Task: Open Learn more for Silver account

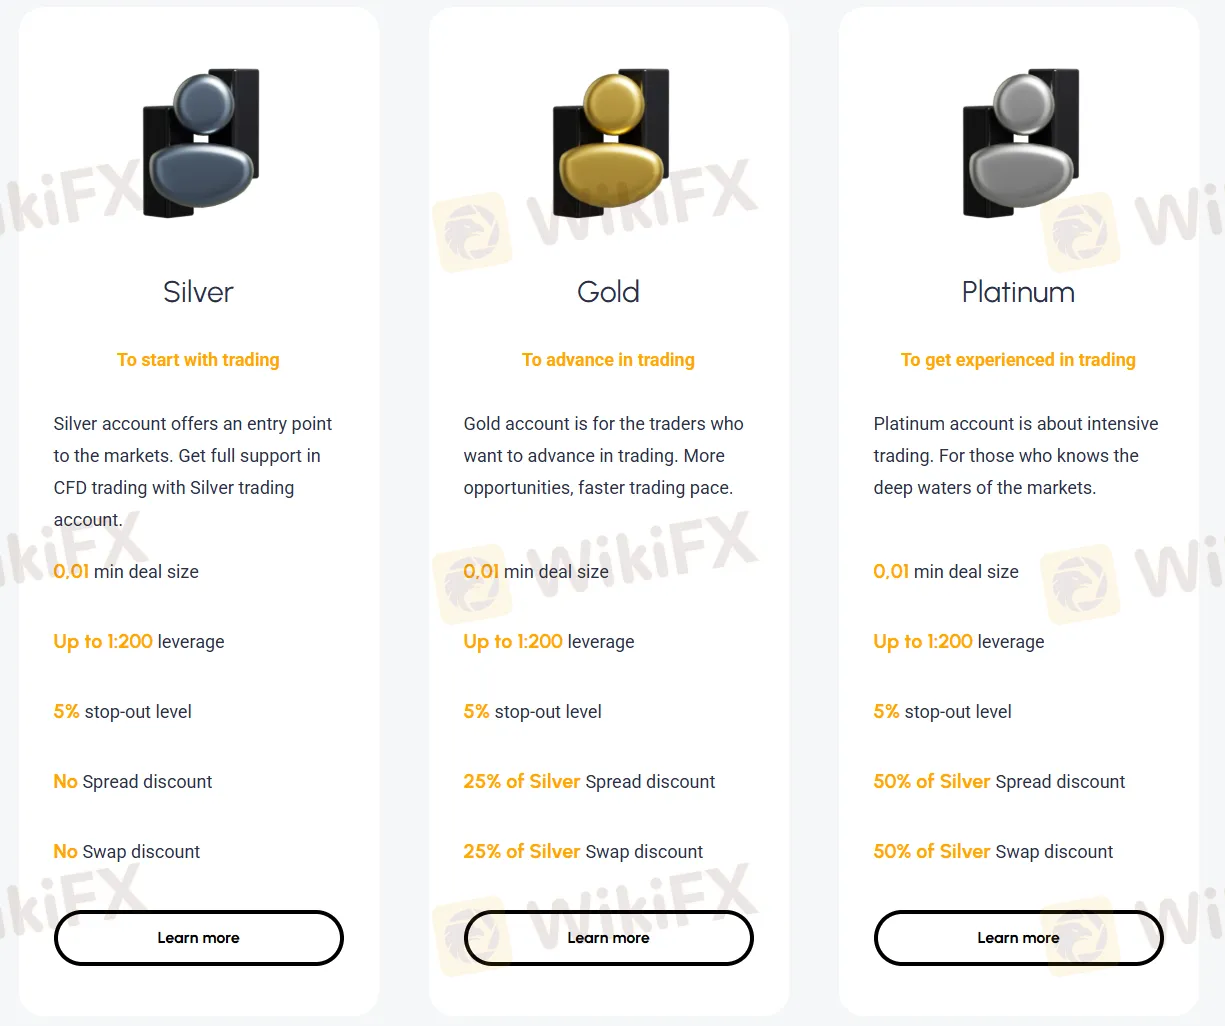Action: point(198,938)
